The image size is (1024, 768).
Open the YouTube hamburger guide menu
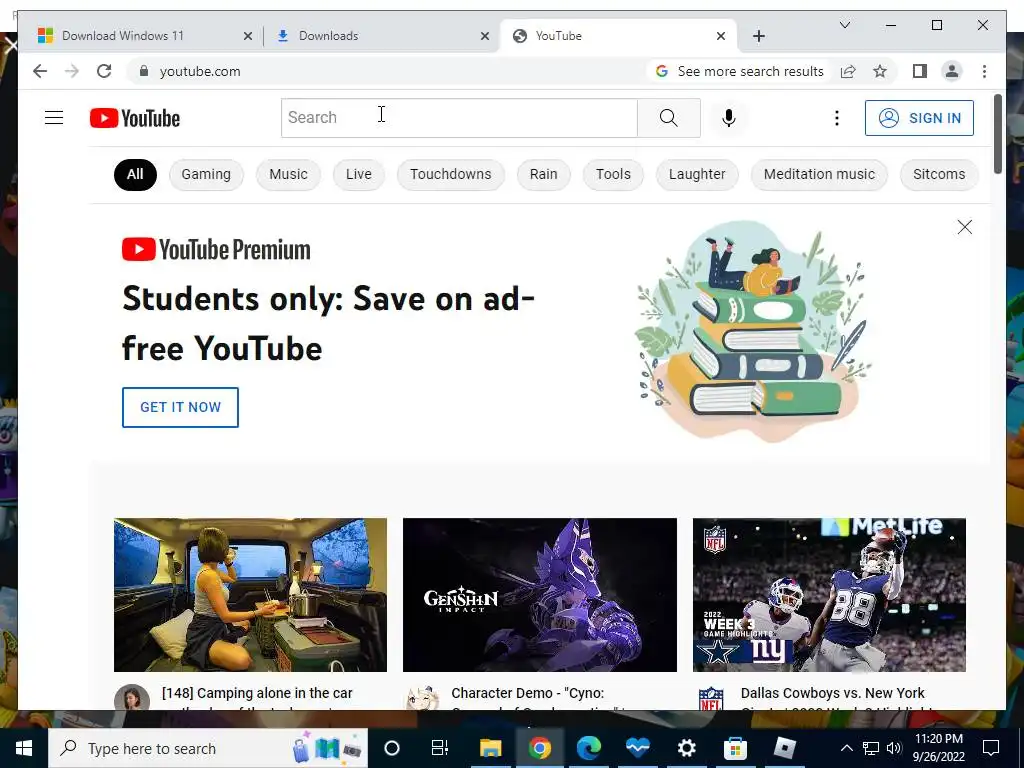point(54,118)
